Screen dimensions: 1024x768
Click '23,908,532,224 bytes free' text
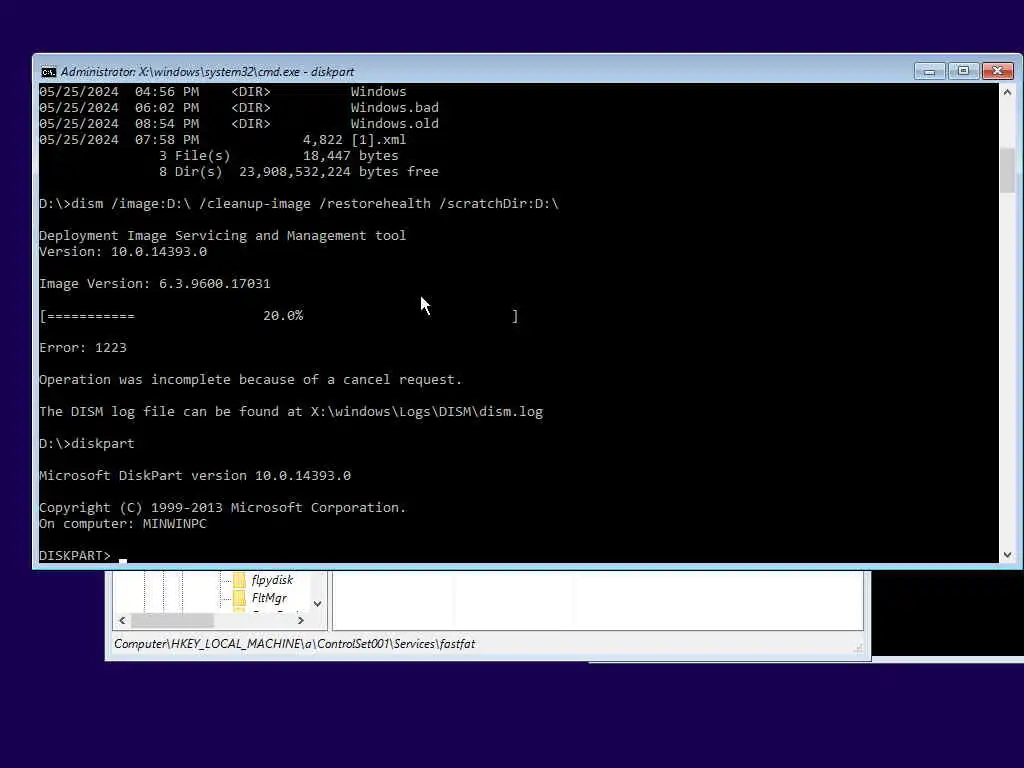pyautogui.click(x=338, y=171)
